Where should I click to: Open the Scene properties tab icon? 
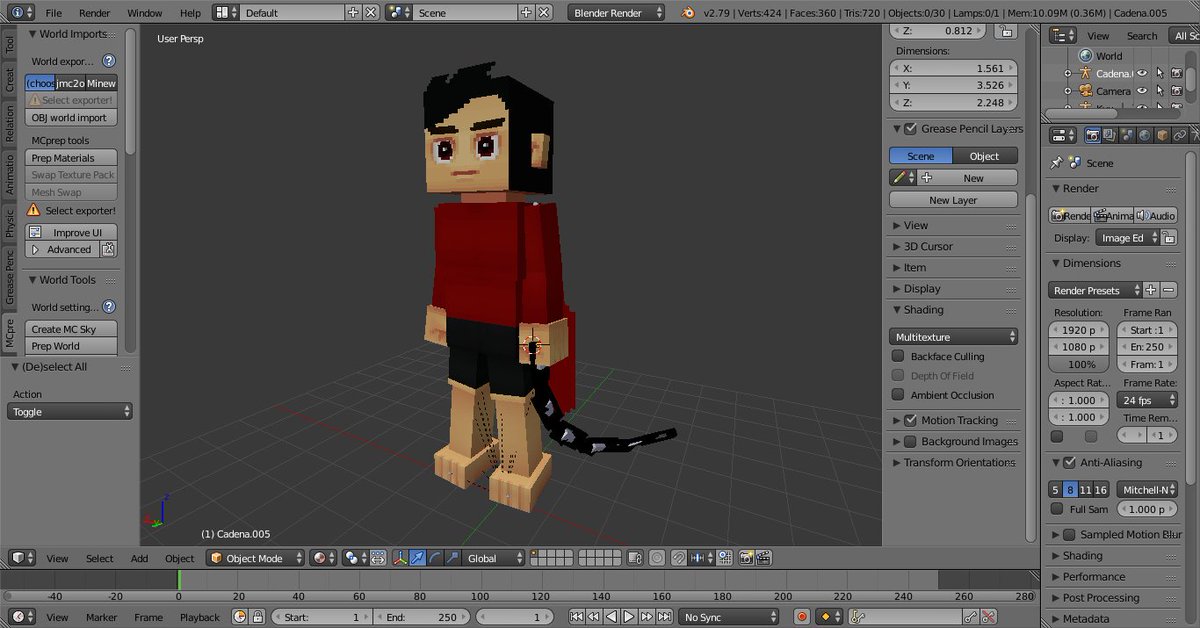point(1128,135)
